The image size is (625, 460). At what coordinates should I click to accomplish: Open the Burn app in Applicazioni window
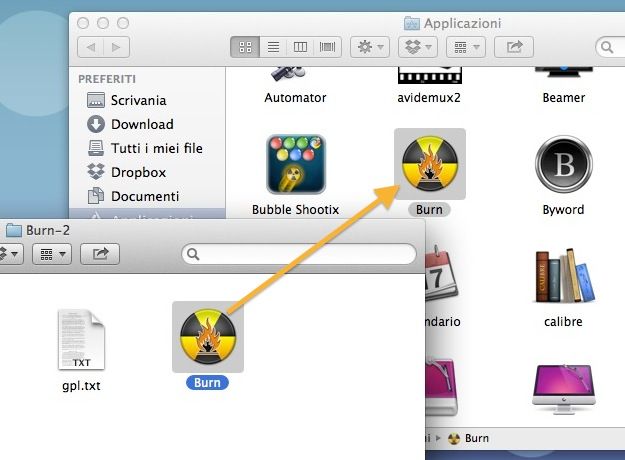(430, 164)
